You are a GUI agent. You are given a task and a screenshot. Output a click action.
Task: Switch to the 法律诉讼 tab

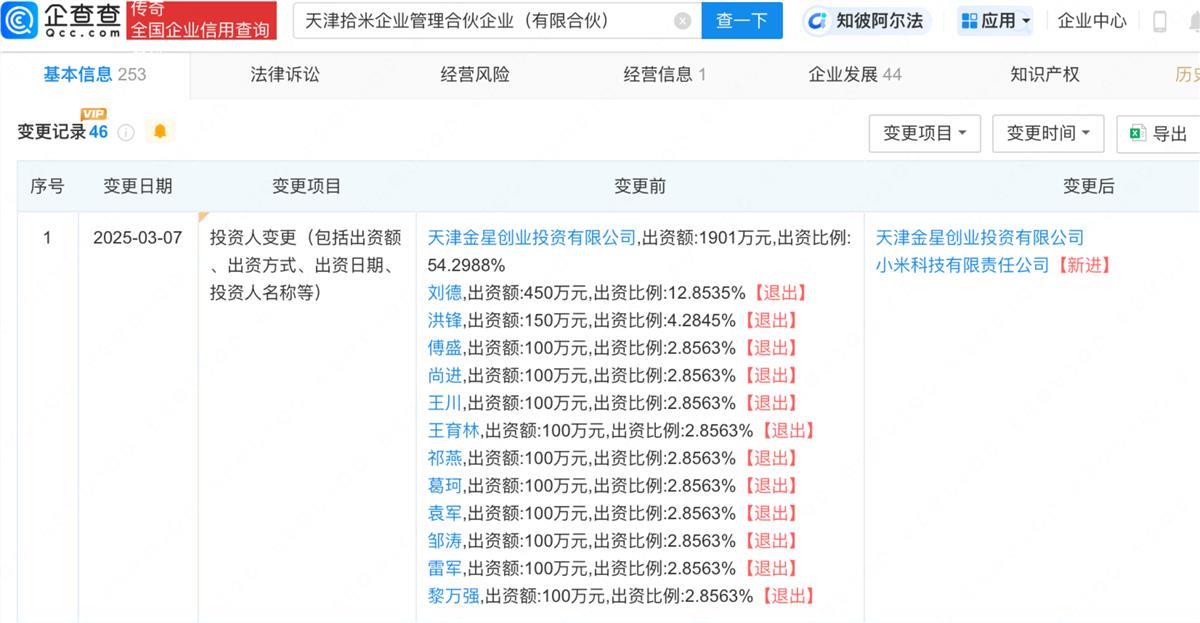click(x=283, y=74)
